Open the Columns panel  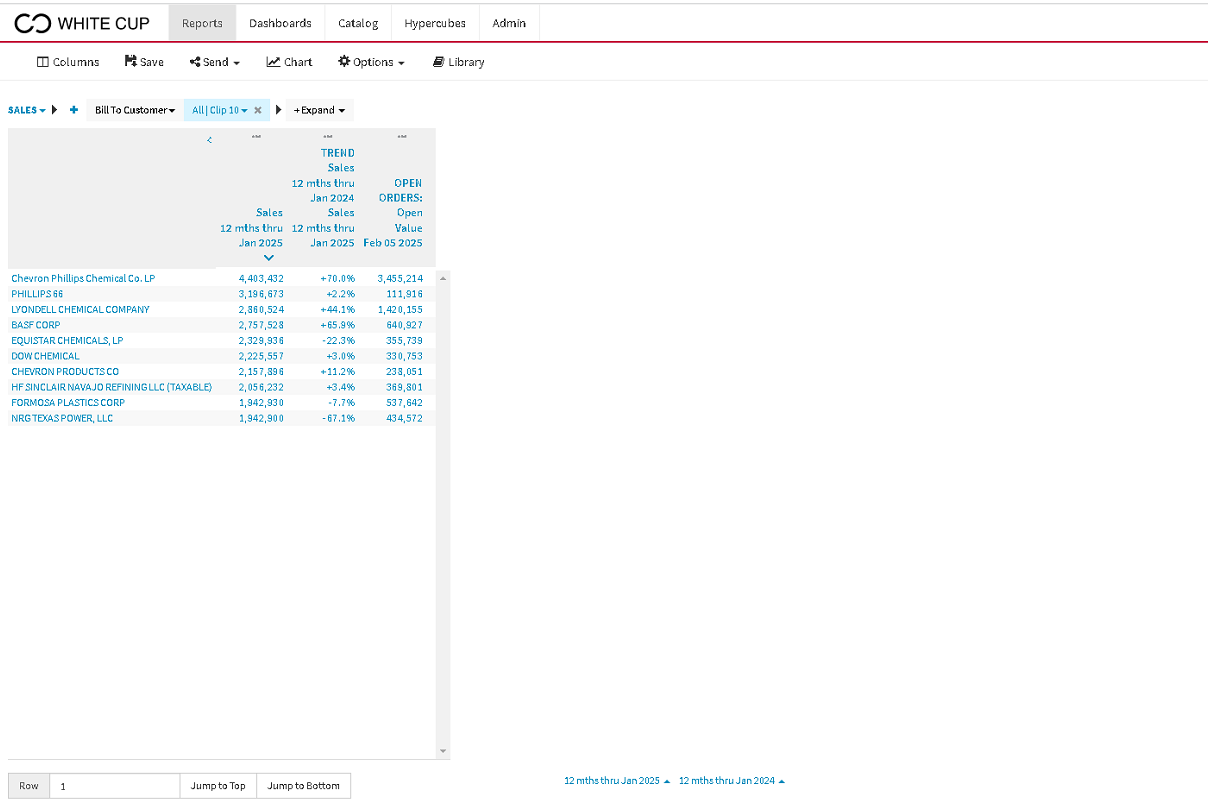(68, 62)
